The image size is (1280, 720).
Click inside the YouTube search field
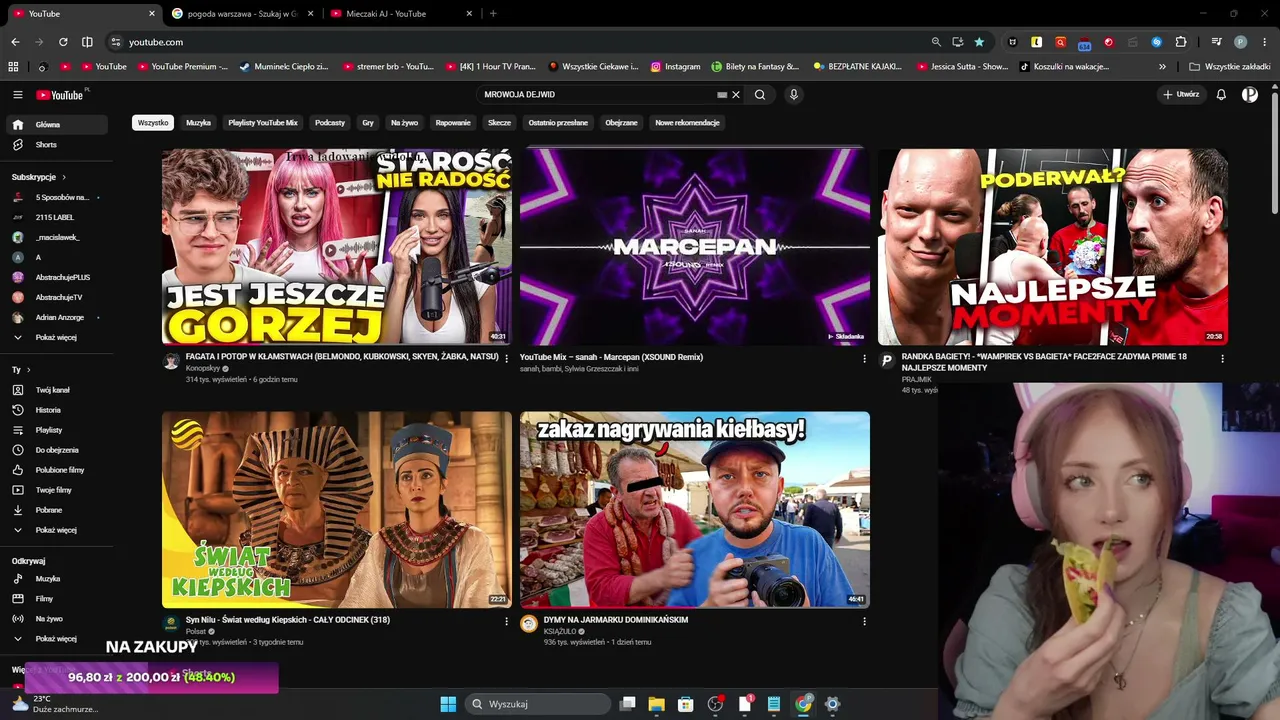pyautogui.click(x=597, y=95)
